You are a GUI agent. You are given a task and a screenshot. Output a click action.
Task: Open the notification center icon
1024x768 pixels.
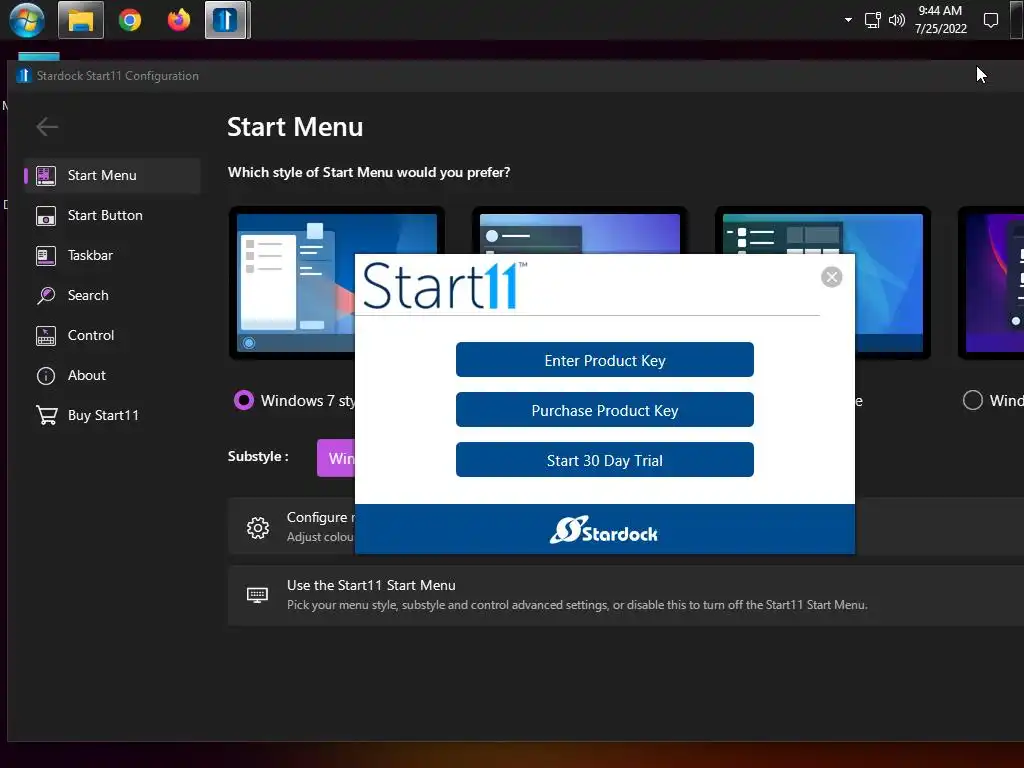point(991,20)
